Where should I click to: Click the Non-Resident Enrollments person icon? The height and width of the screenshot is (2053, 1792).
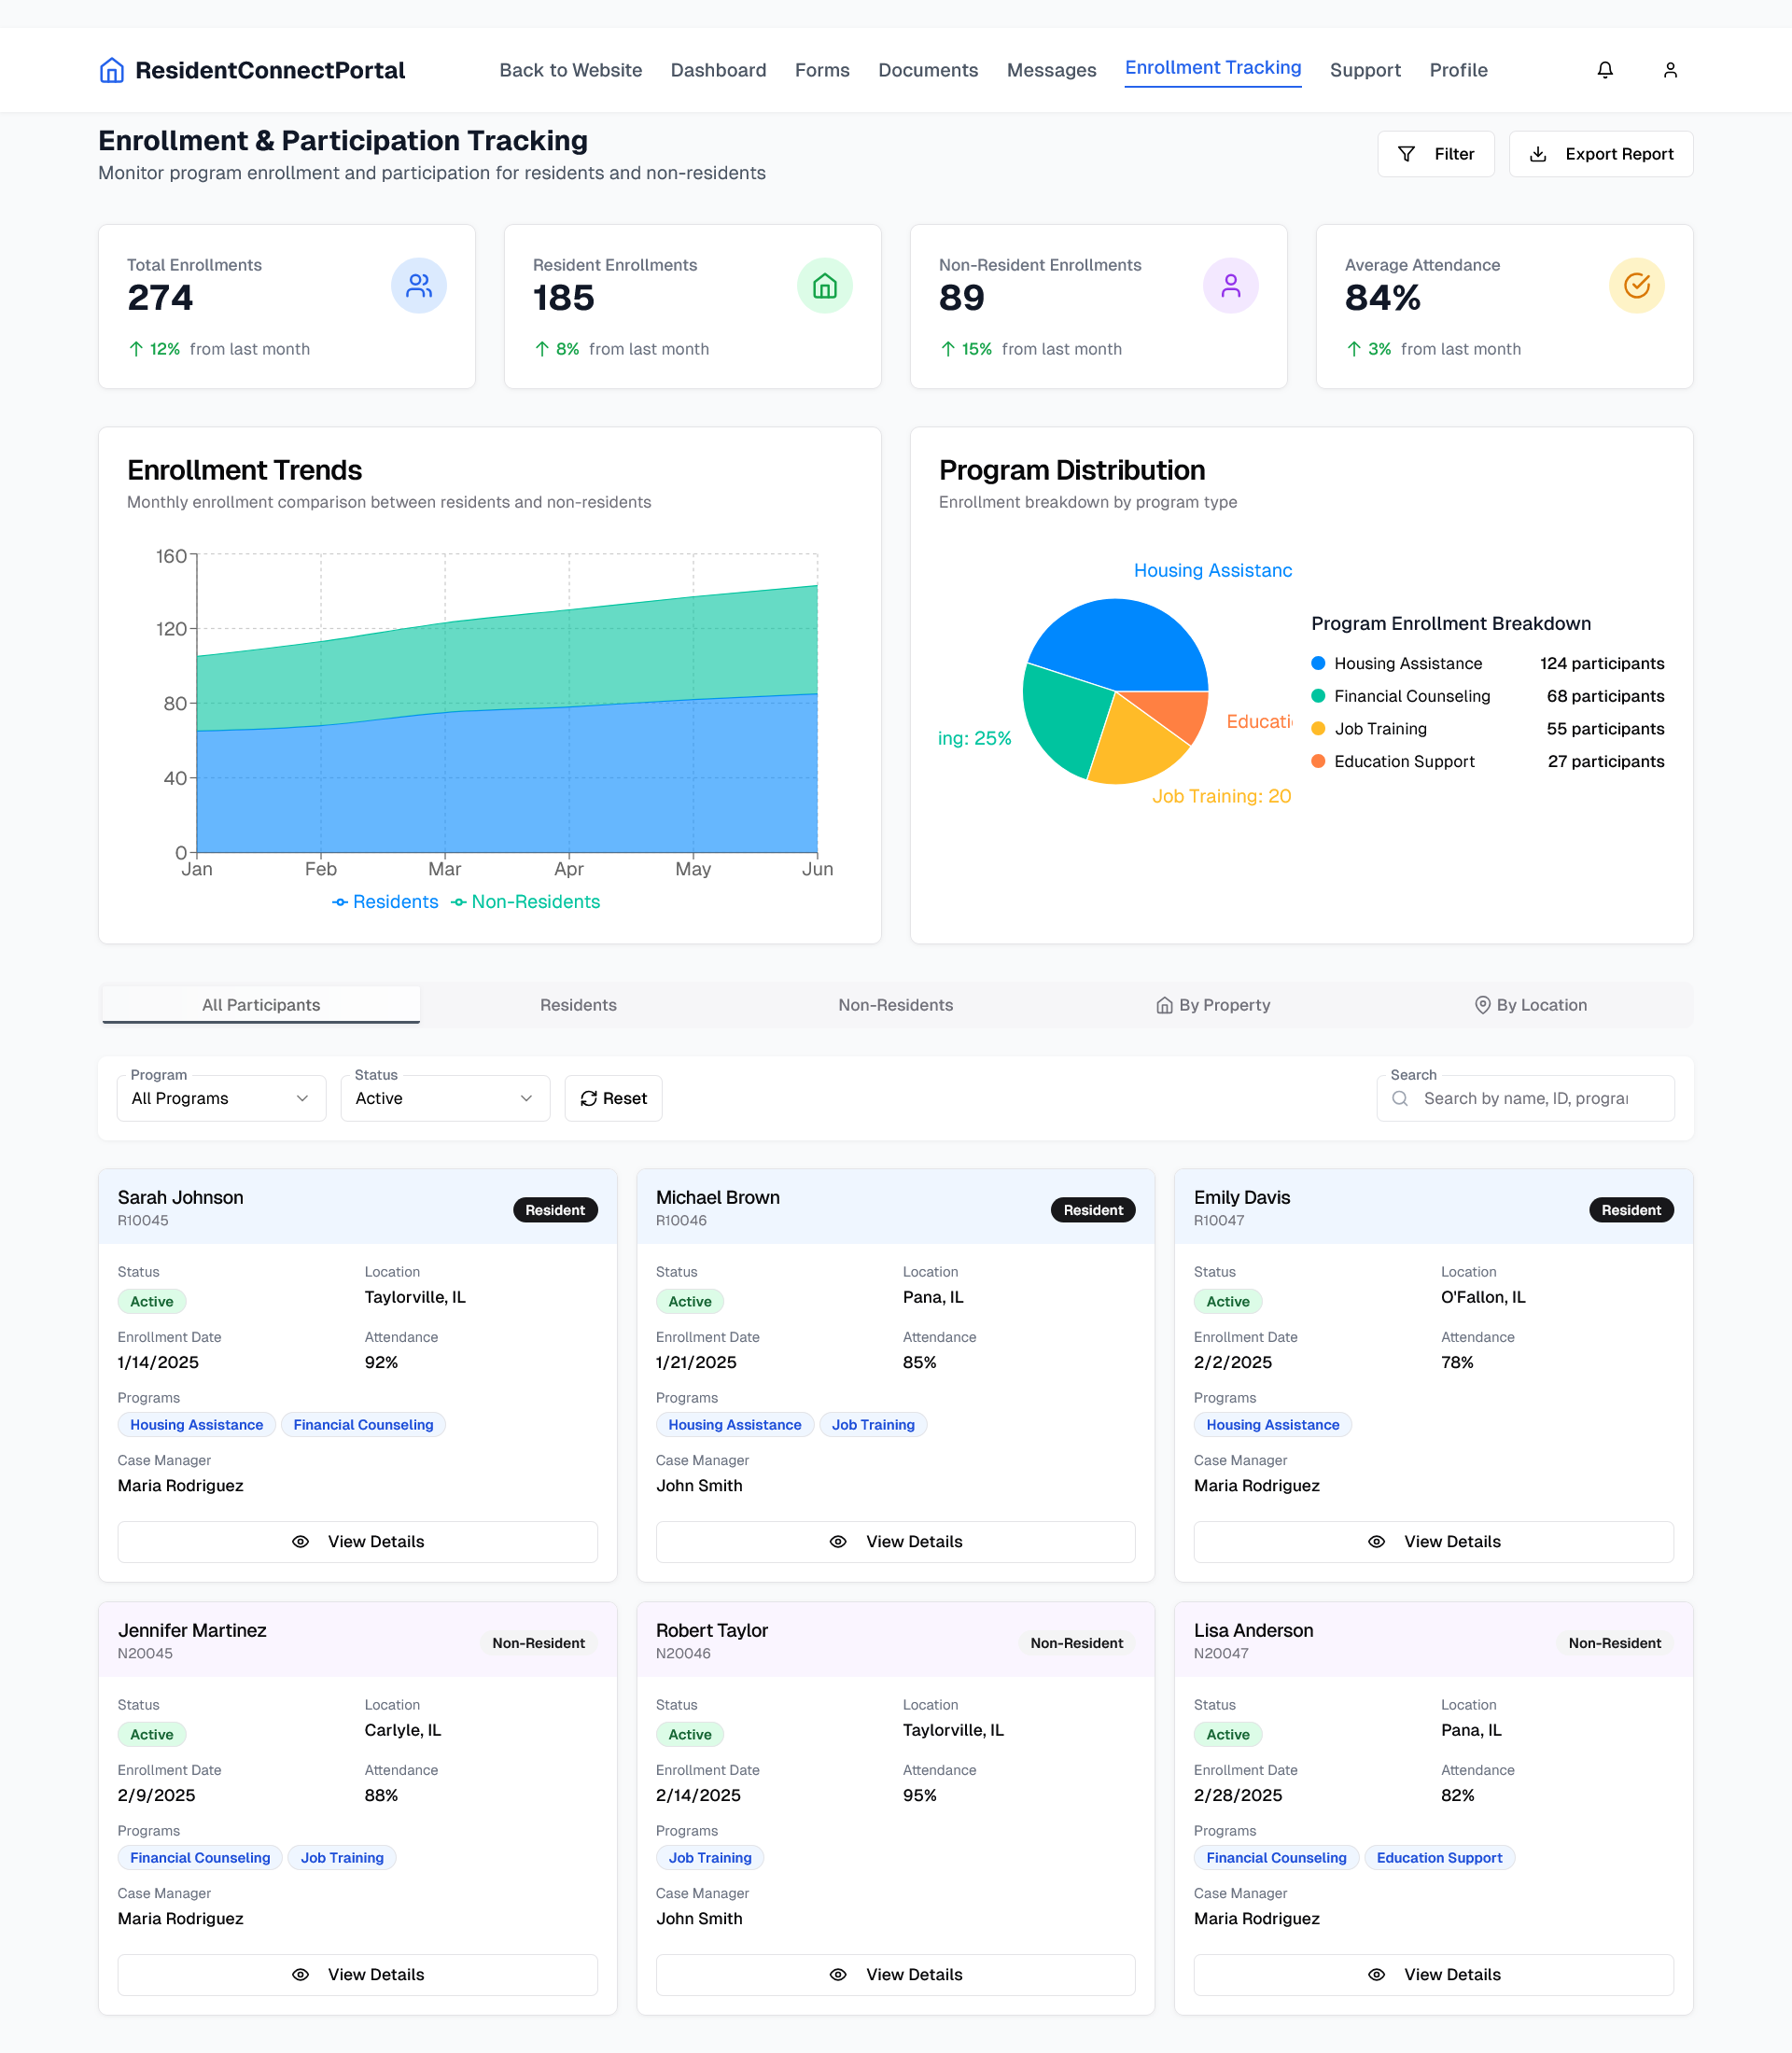[x=1230, y=286]
